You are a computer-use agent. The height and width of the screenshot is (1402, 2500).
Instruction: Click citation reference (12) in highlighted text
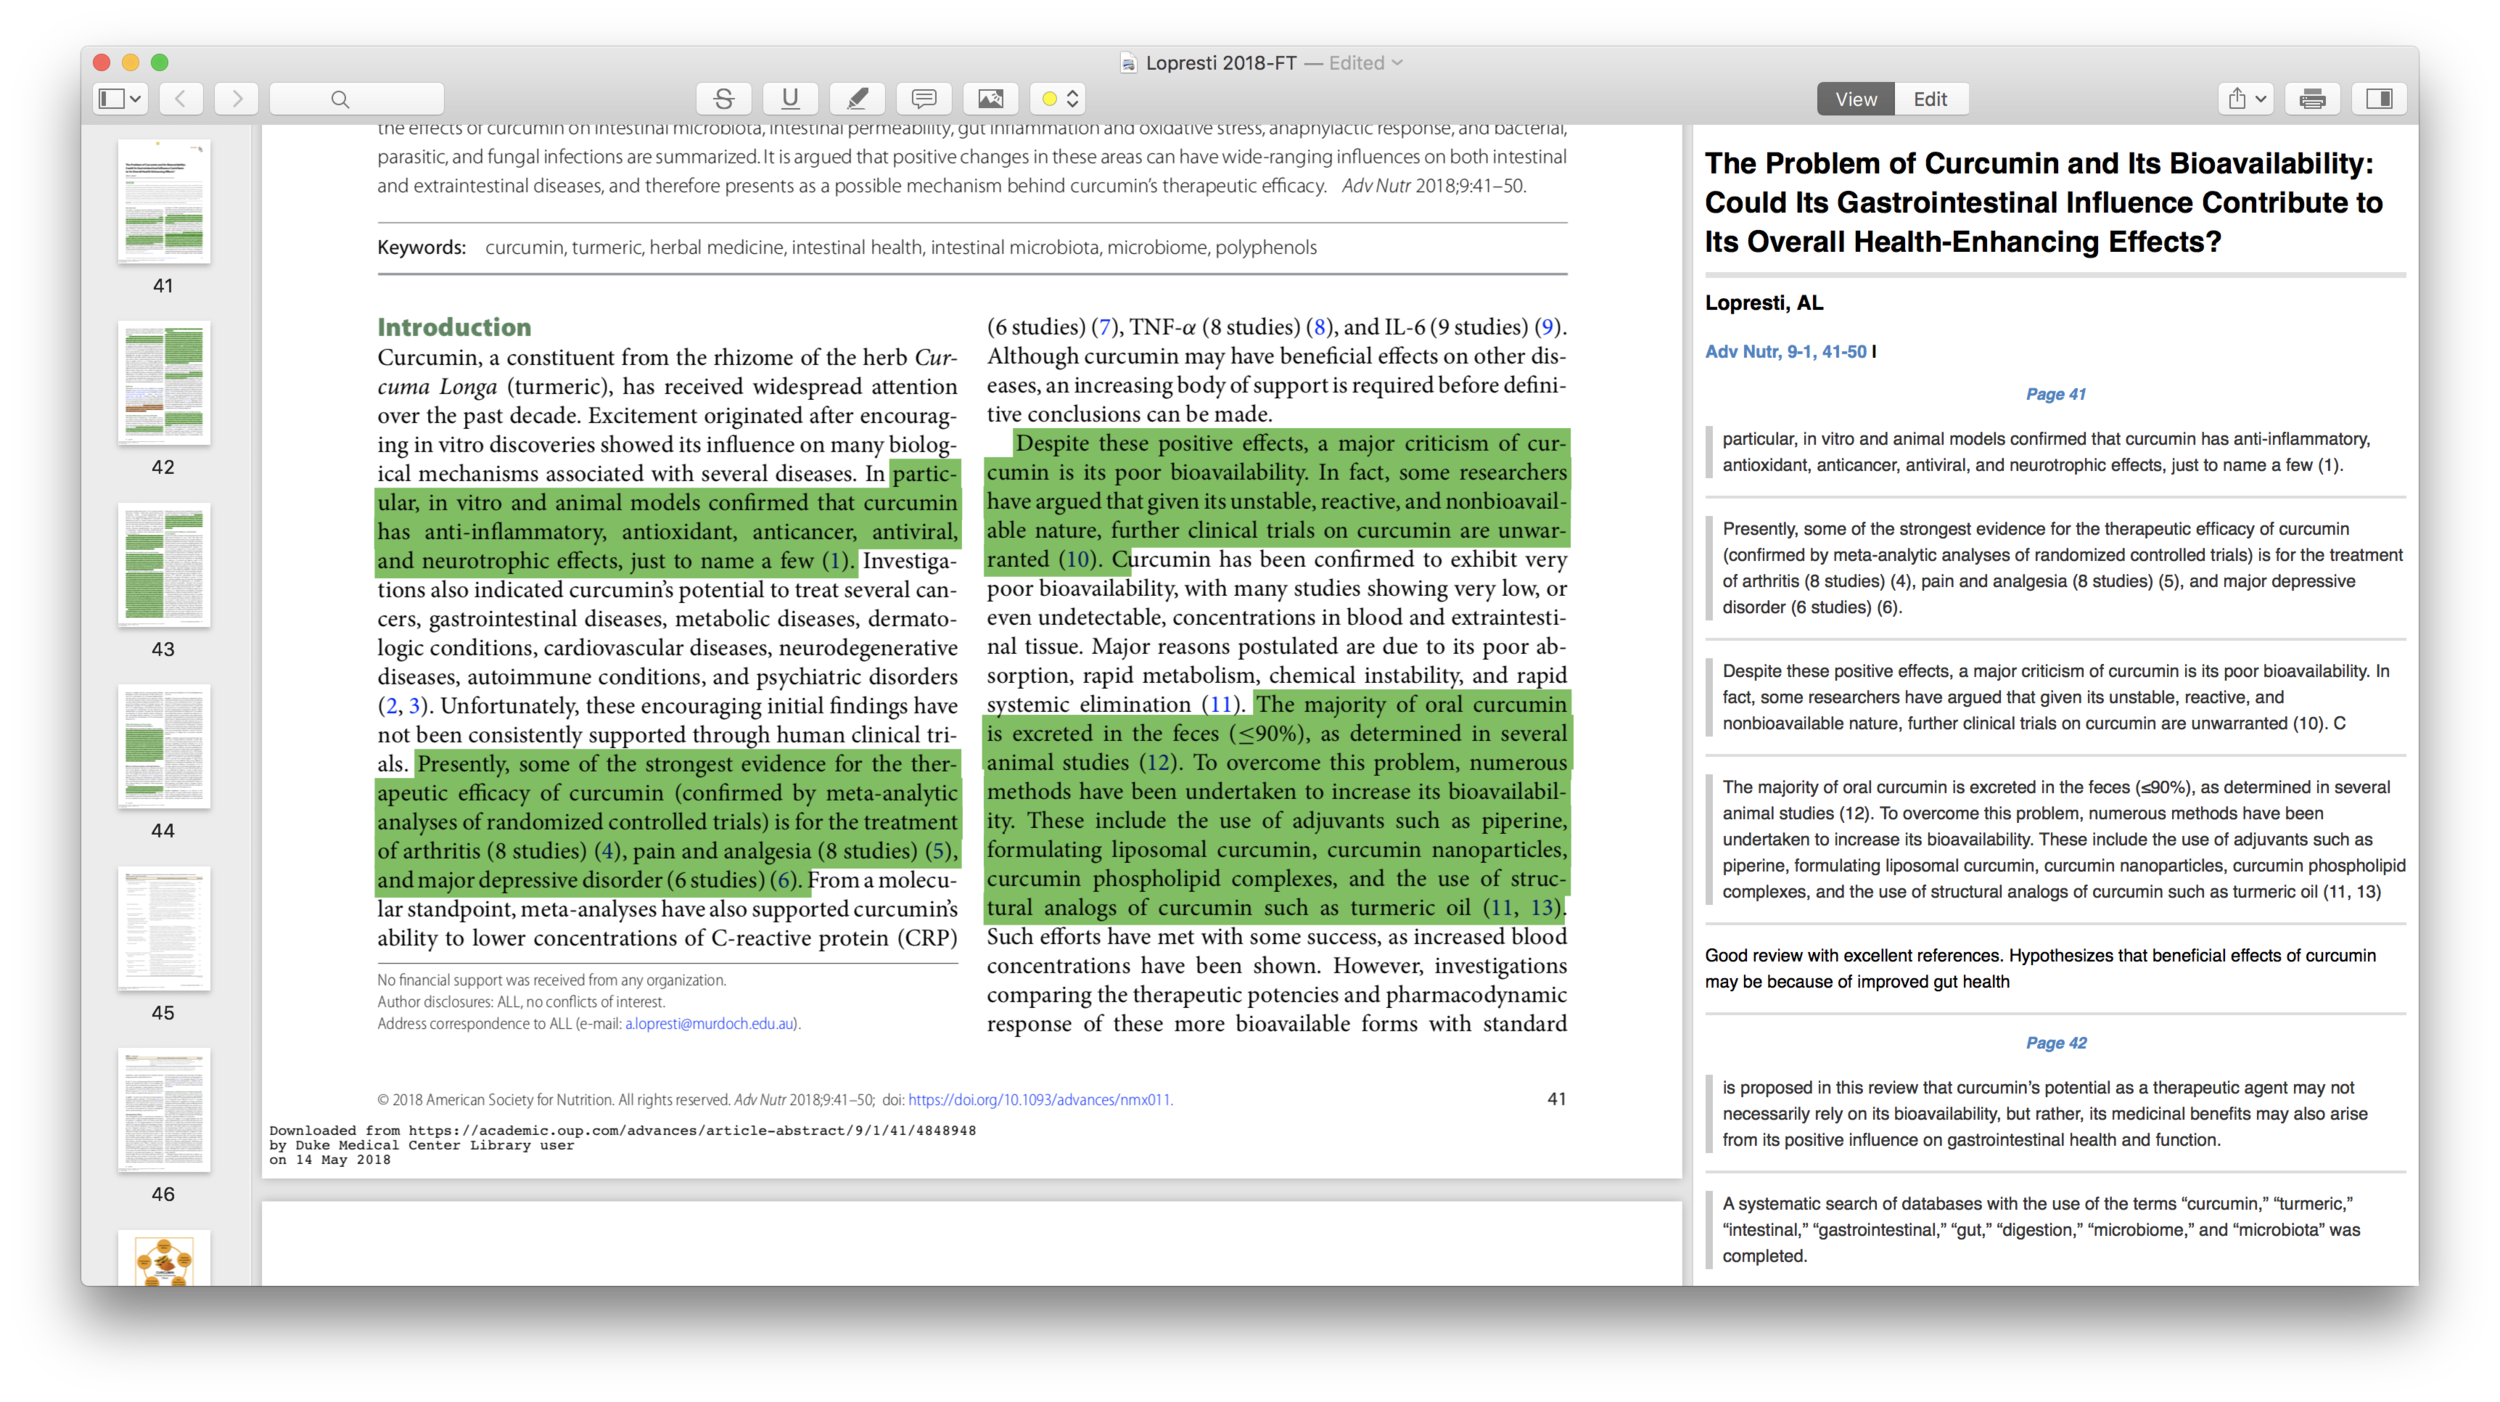(x=1158, y=762)
